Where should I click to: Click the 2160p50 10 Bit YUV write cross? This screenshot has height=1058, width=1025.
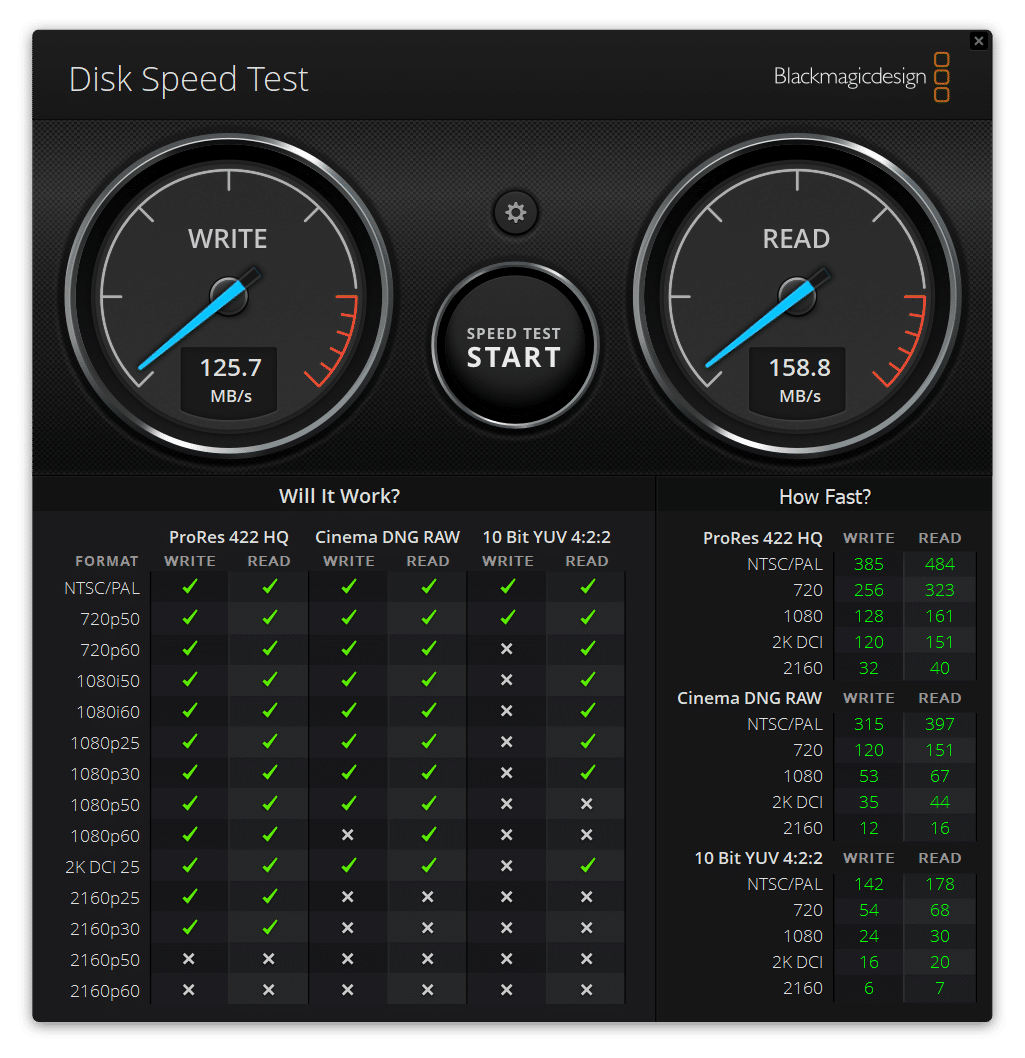[x=507, y=959]
